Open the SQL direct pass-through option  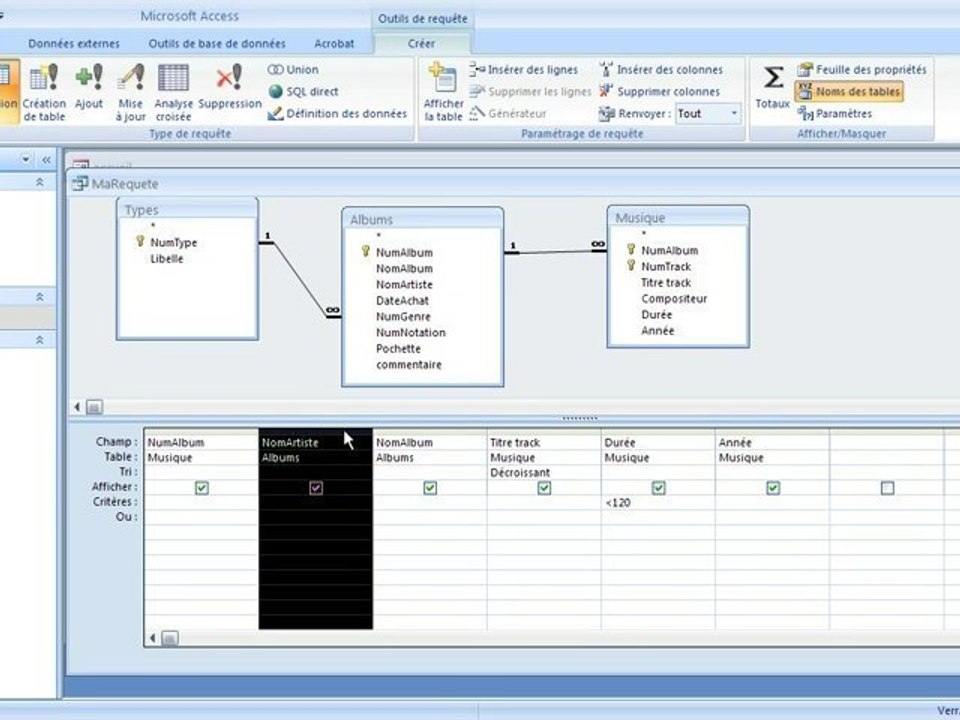pyautogui.click(x=303, y=92)
